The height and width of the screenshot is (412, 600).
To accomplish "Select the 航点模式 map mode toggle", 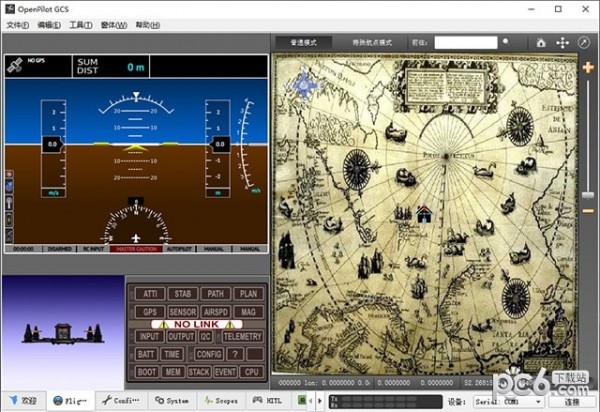I will click(x=372, y=42).
